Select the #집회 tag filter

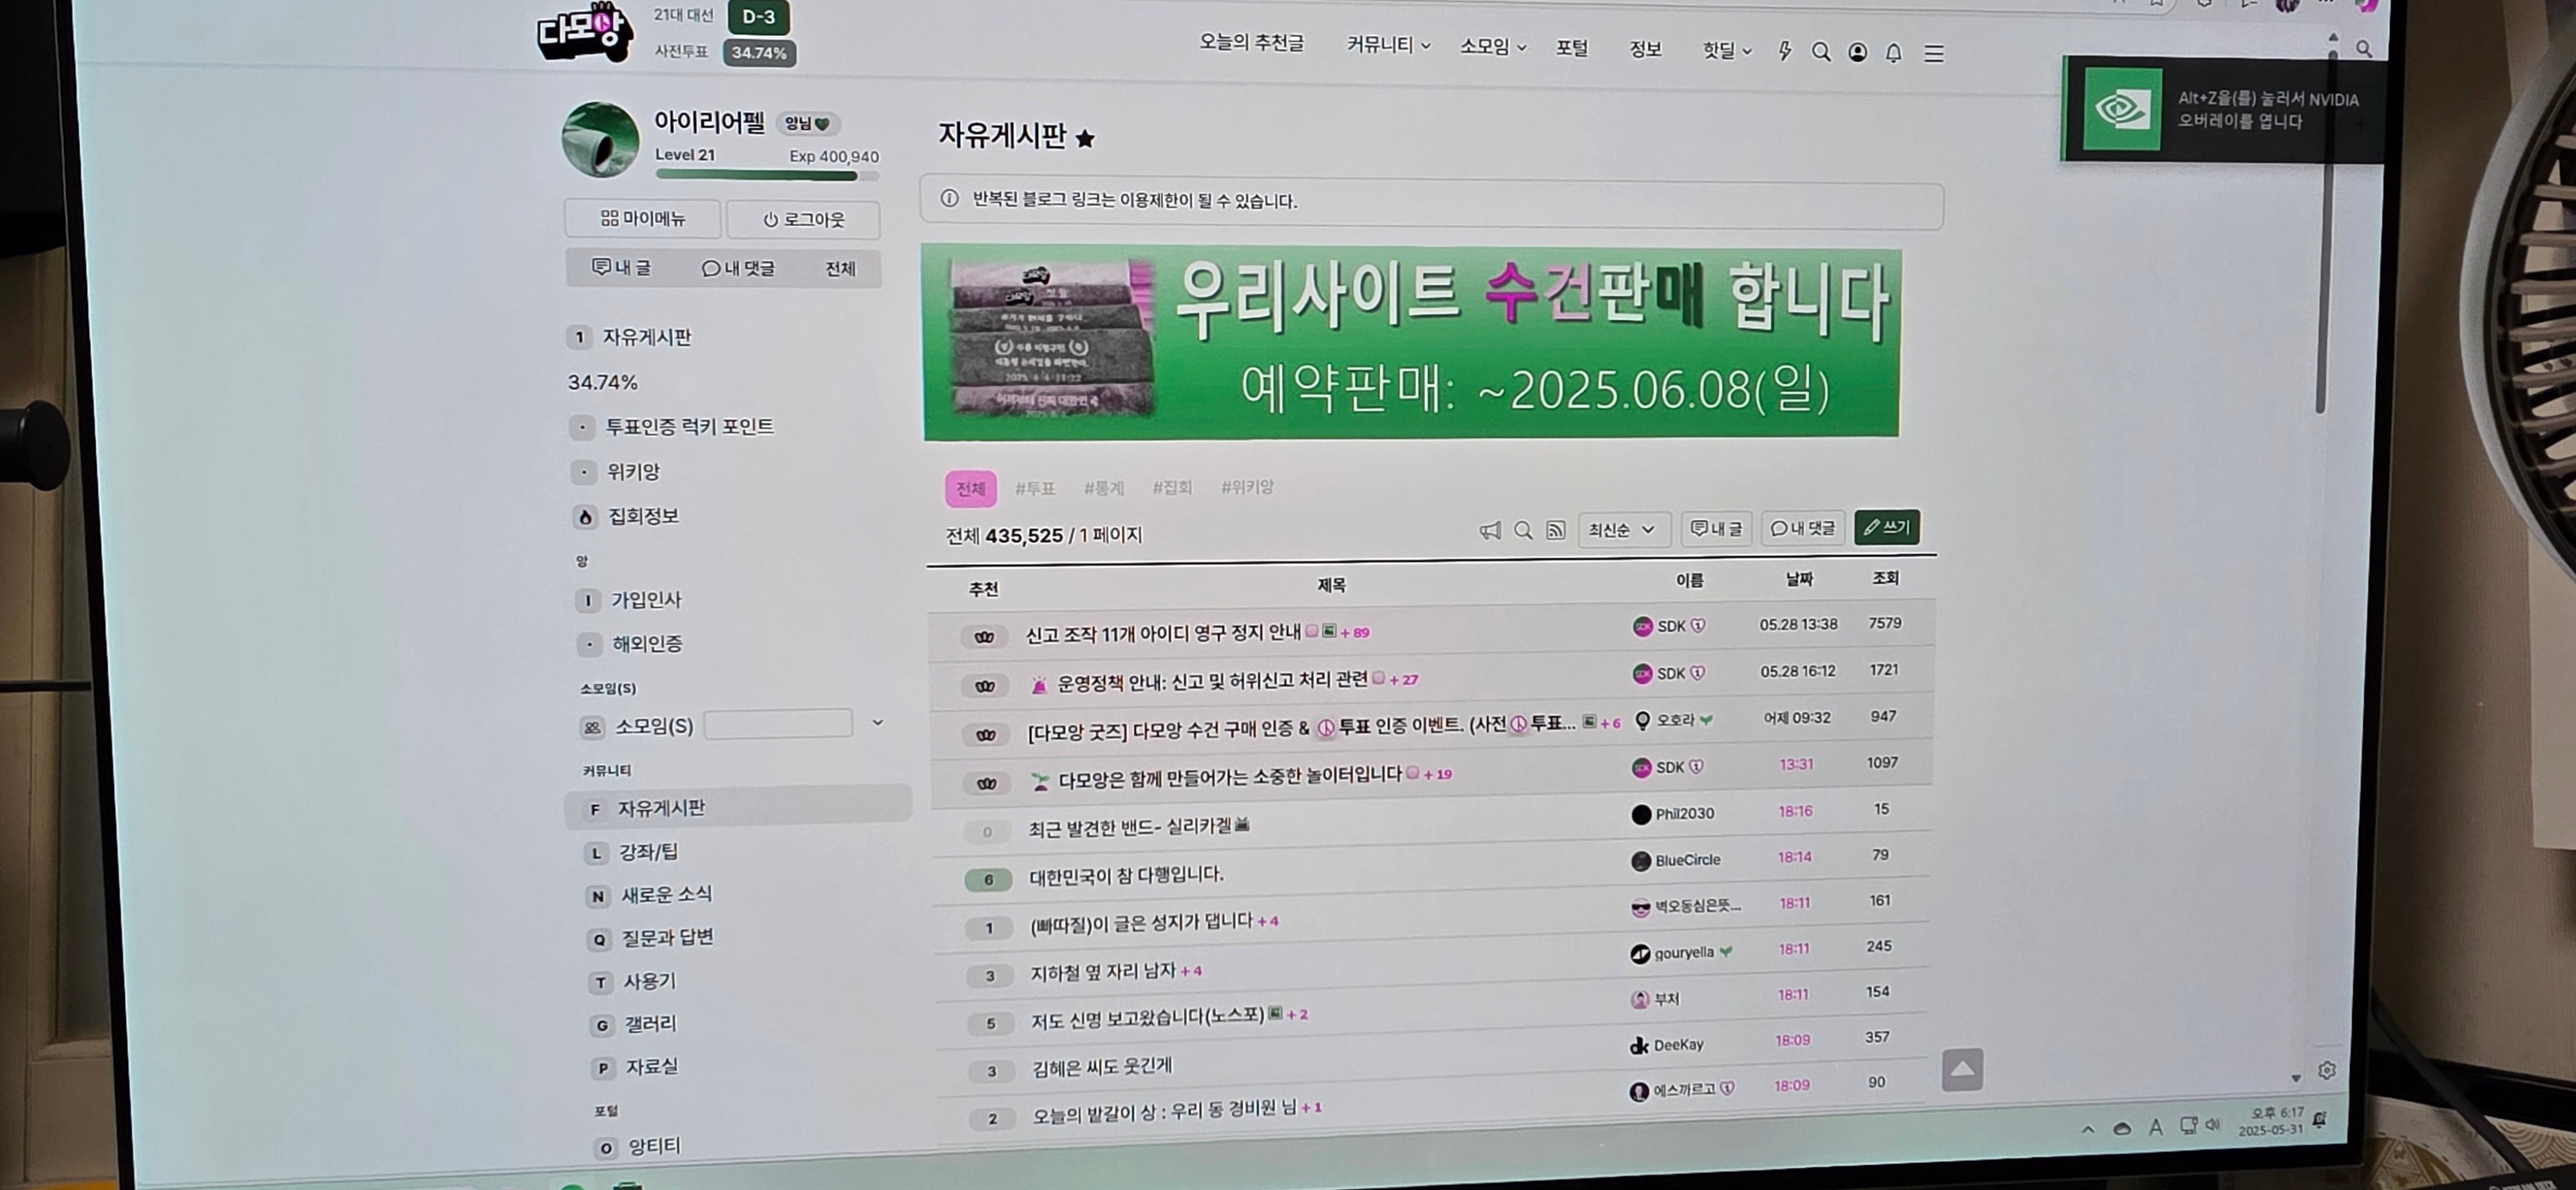coord(1172,487)
